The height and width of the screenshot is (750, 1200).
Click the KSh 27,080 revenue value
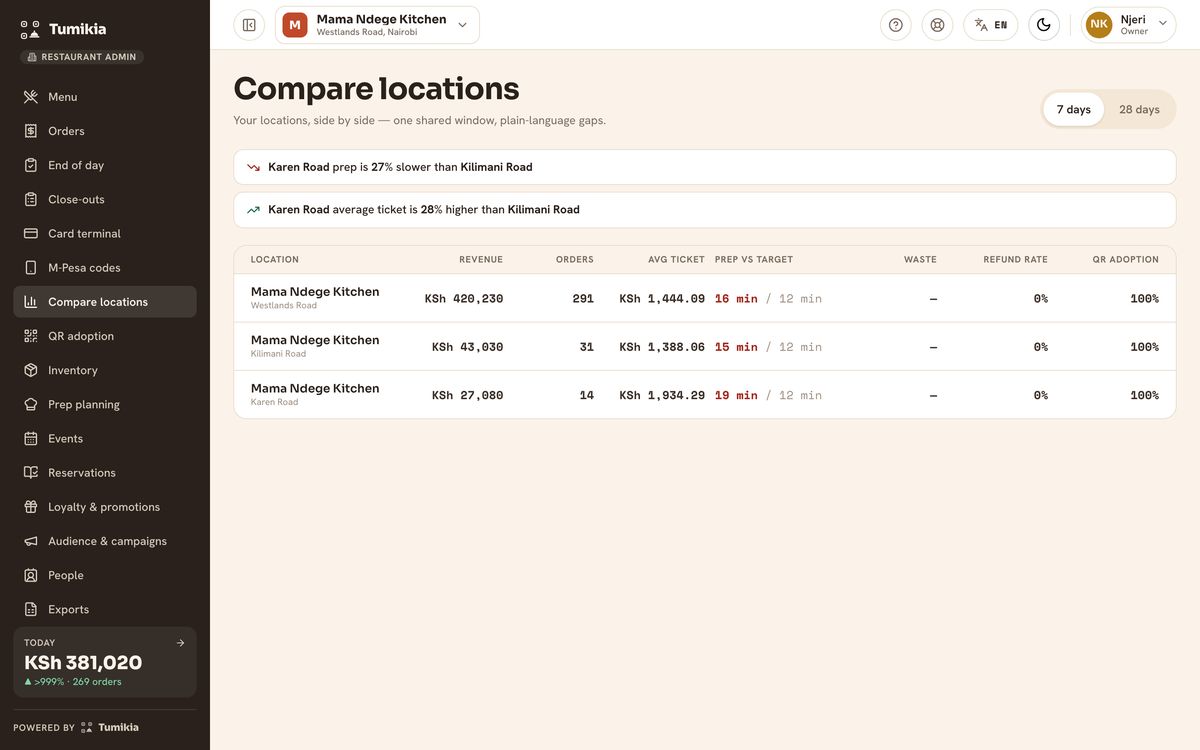[468, 396]
